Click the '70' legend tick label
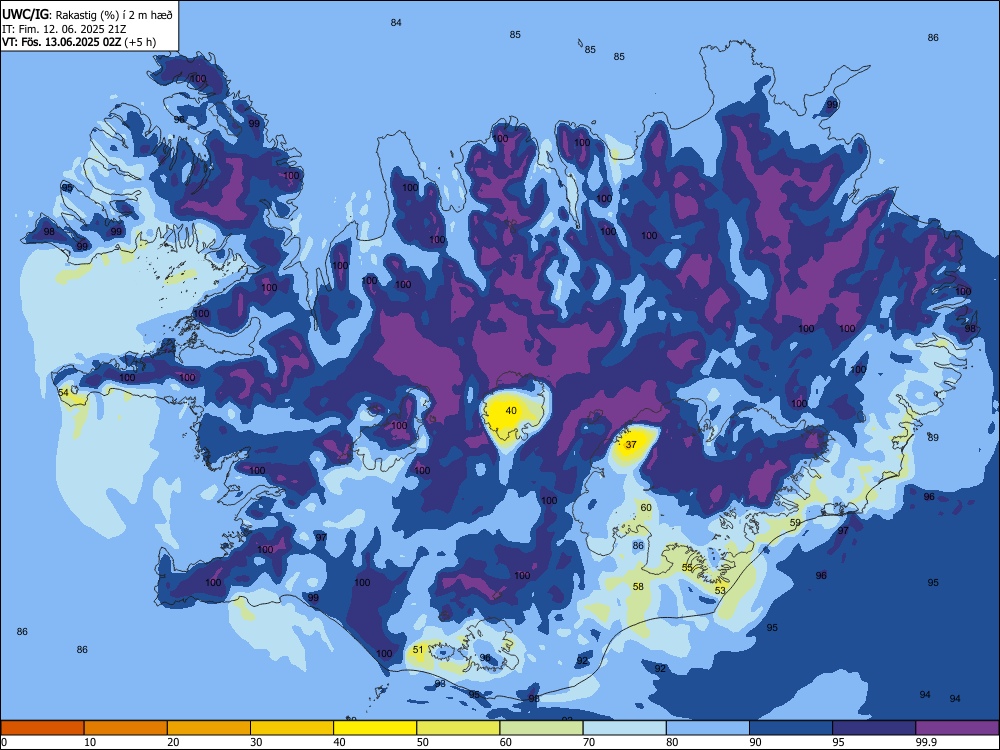This screenshot has width=1000, height=750. click(589, 742)
